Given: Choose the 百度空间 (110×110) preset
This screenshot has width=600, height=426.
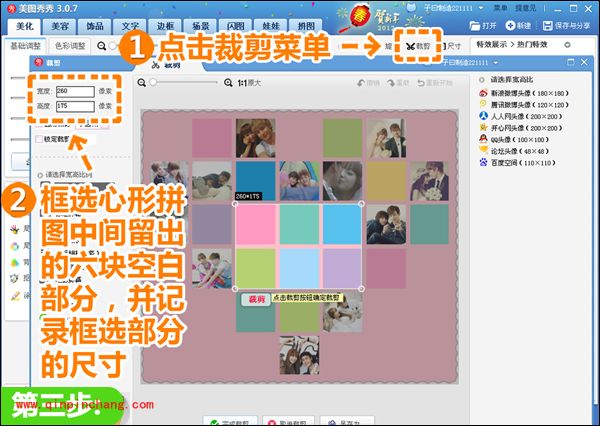Looking at the screenshot, I should (517, 163).
